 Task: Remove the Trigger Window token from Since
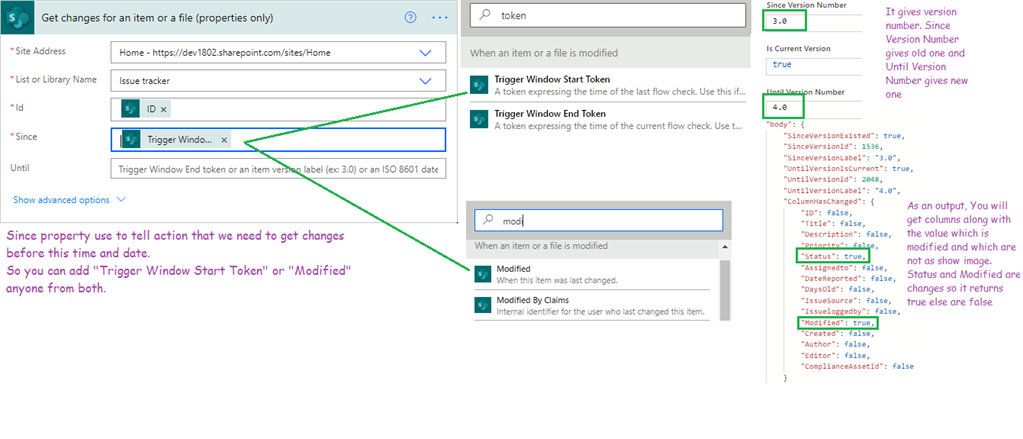[224, 140]
